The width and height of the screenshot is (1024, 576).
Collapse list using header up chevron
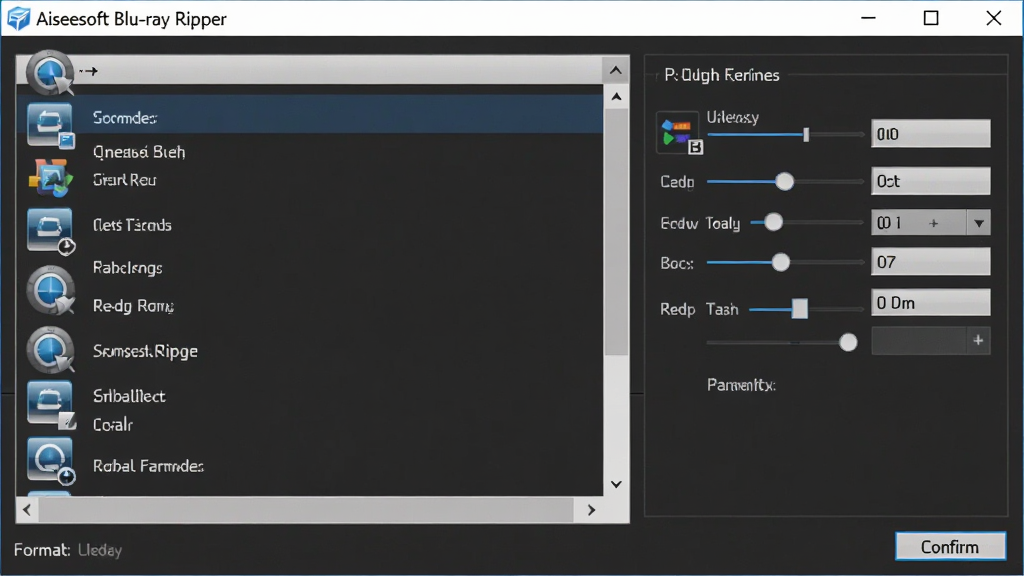[x=616, y=70]
